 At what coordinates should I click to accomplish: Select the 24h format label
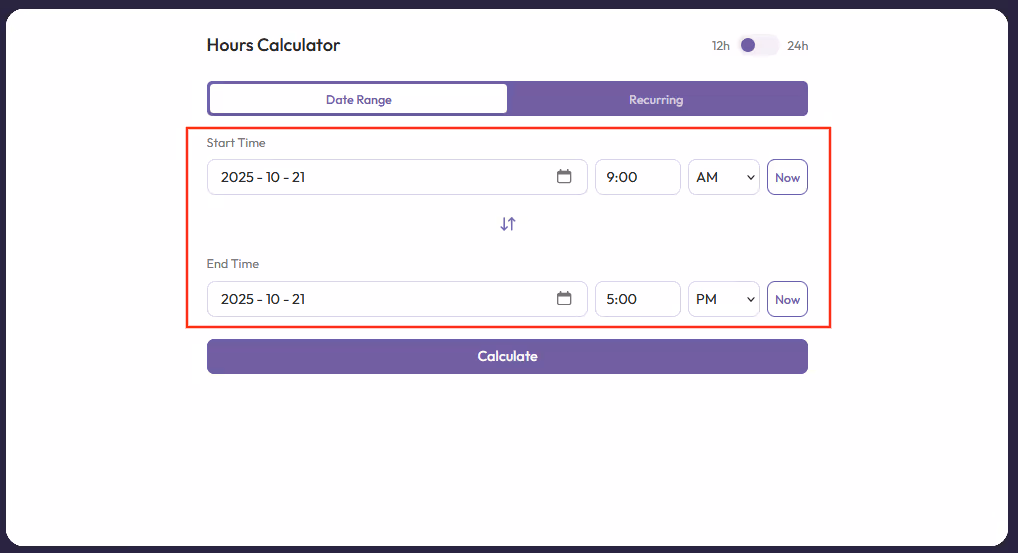tap(797, 45)
